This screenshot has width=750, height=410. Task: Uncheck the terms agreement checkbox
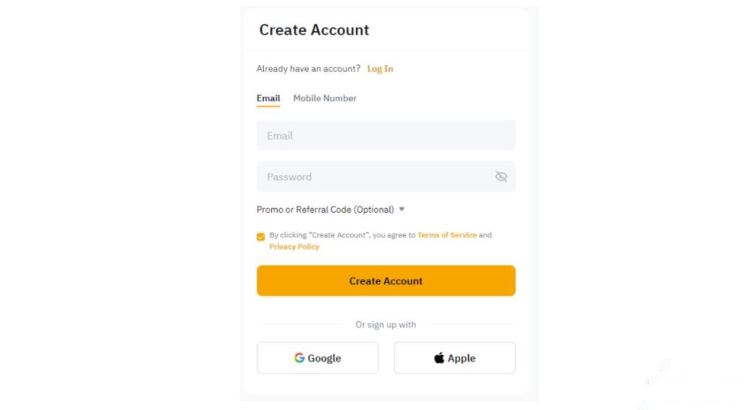(261, 237)
